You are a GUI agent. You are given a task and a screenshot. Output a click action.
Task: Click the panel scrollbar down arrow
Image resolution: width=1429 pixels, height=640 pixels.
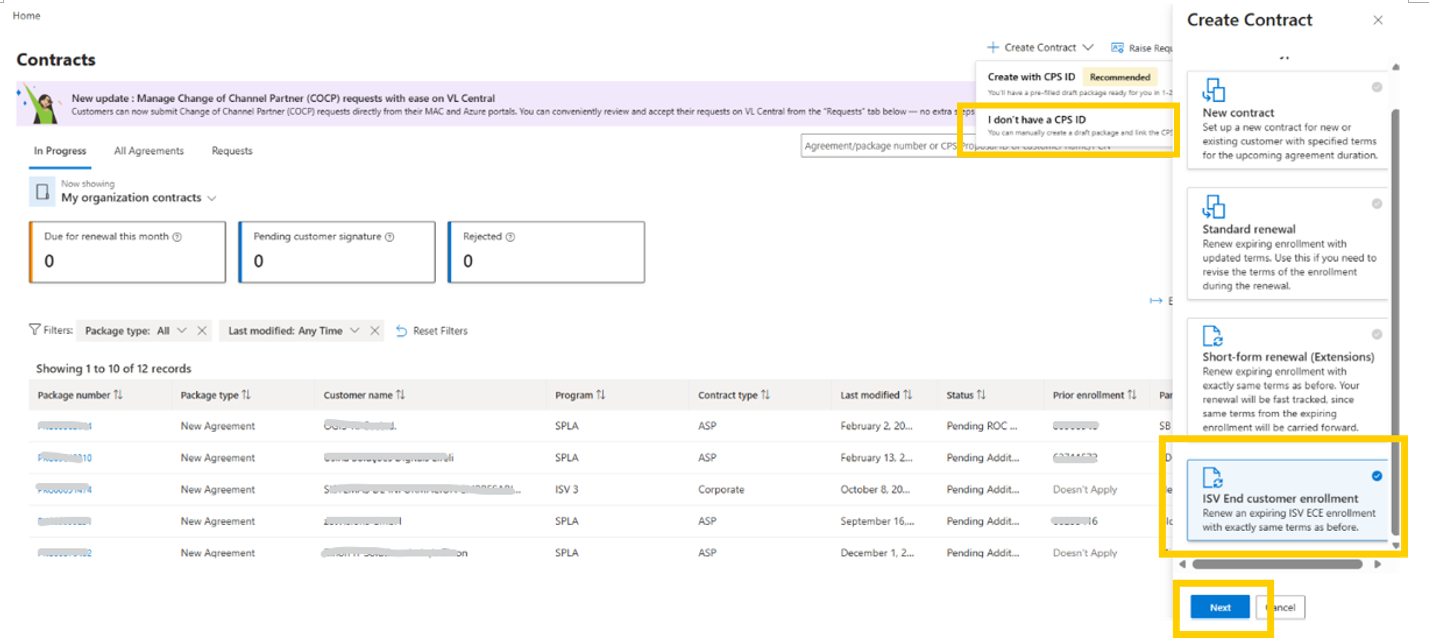coord(1396,546)
